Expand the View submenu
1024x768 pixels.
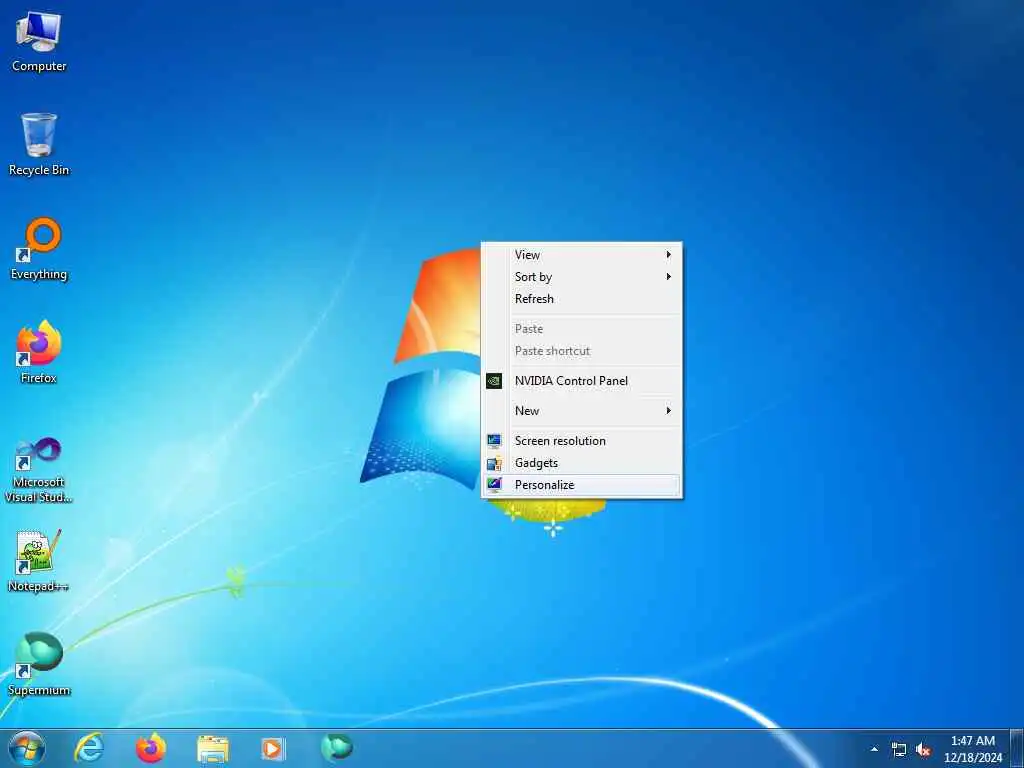(581, 255)
